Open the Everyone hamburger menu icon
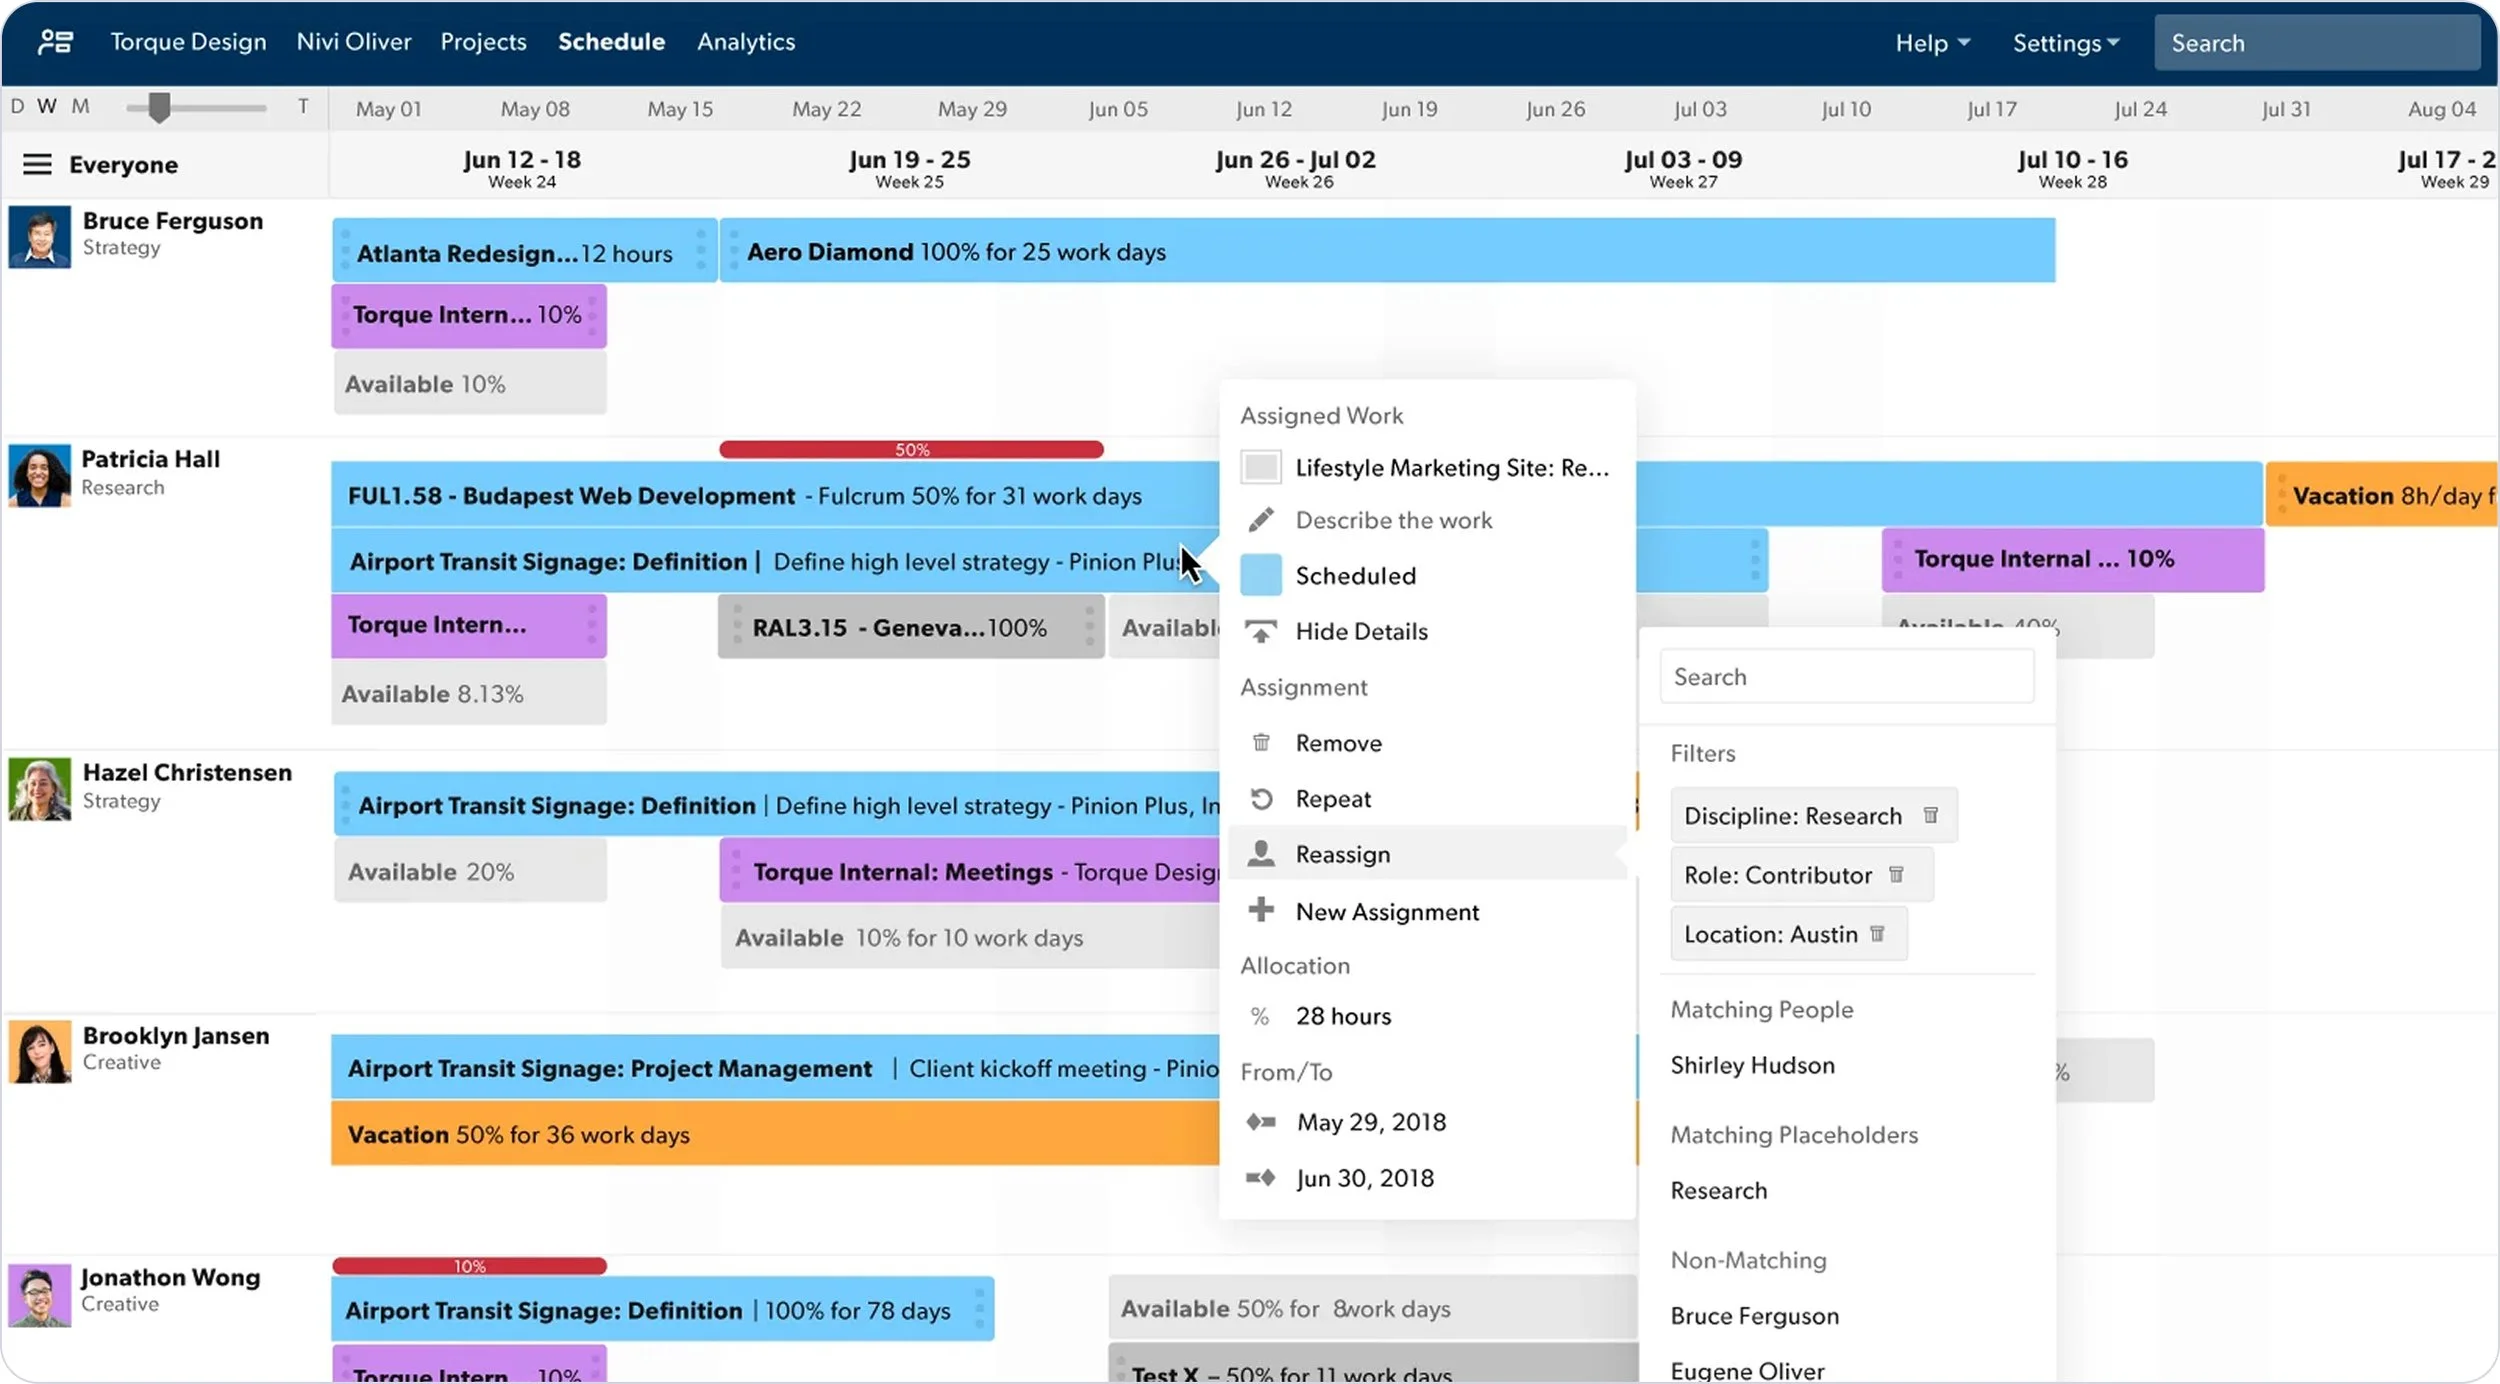 pyautogui.click(x=37, y=164)
